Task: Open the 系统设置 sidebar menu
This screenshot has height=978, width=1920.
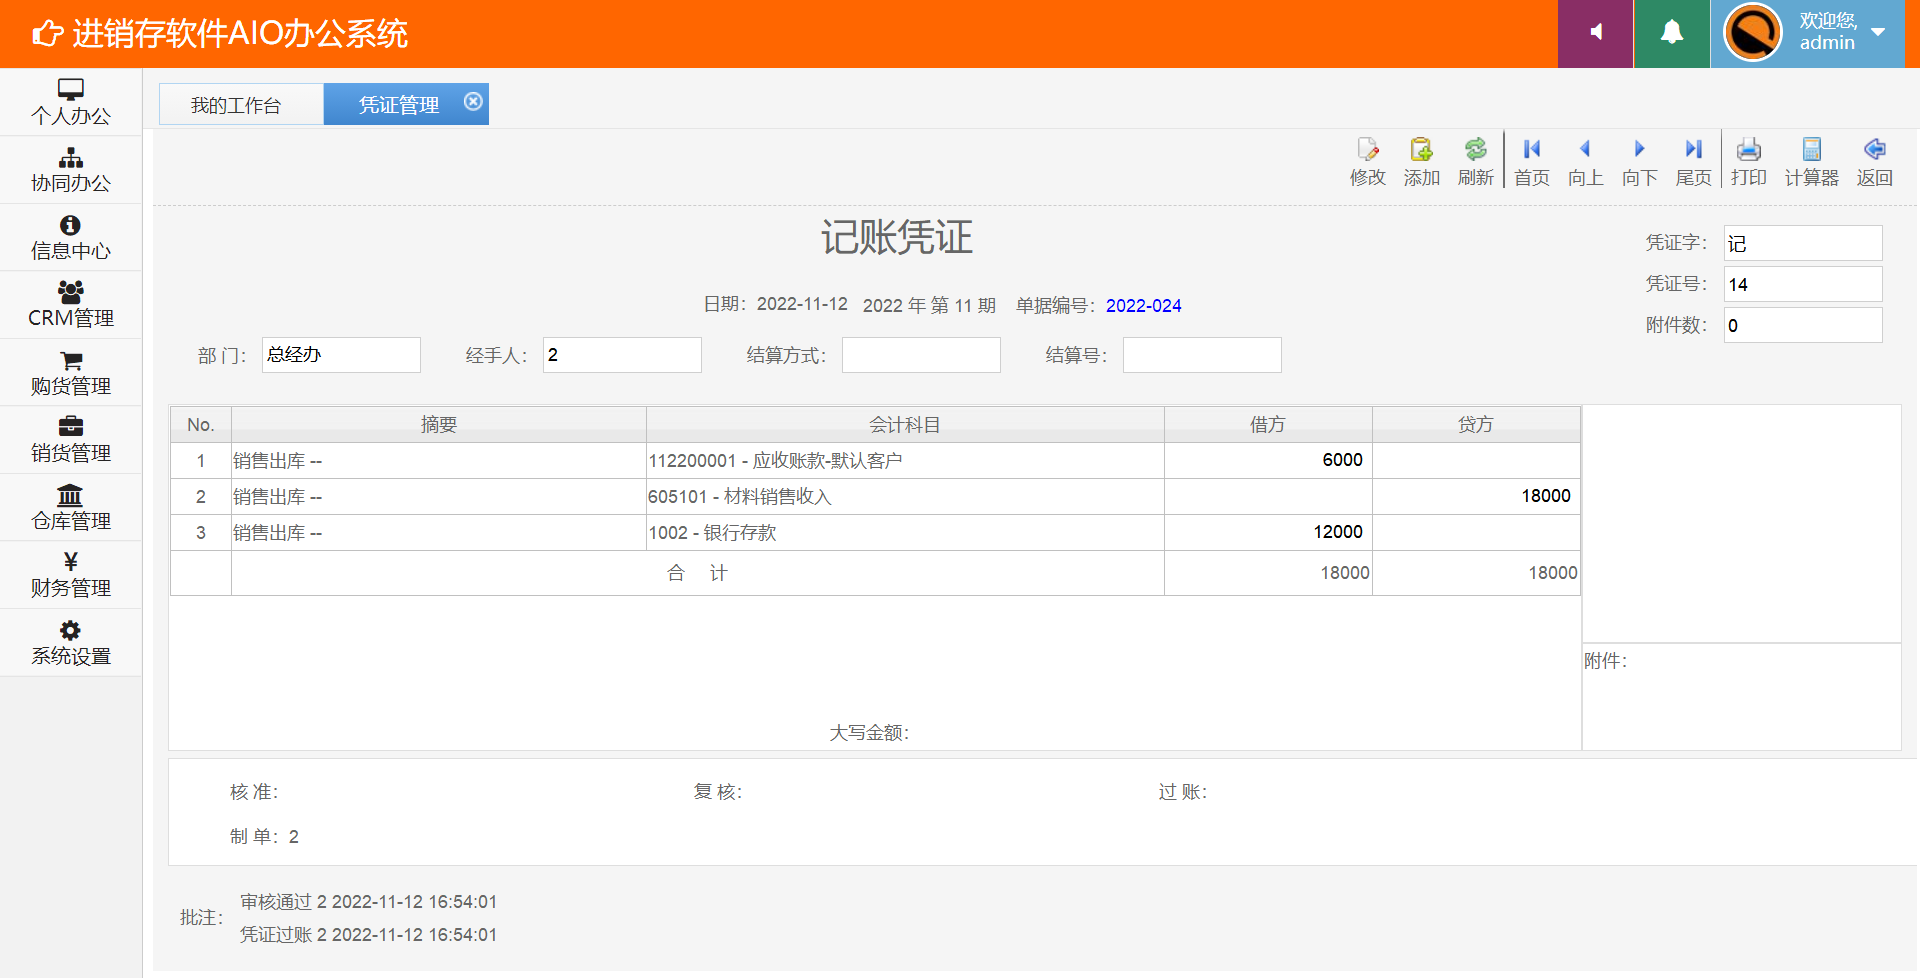Action: pyautogui.click(x=70, y=643)
